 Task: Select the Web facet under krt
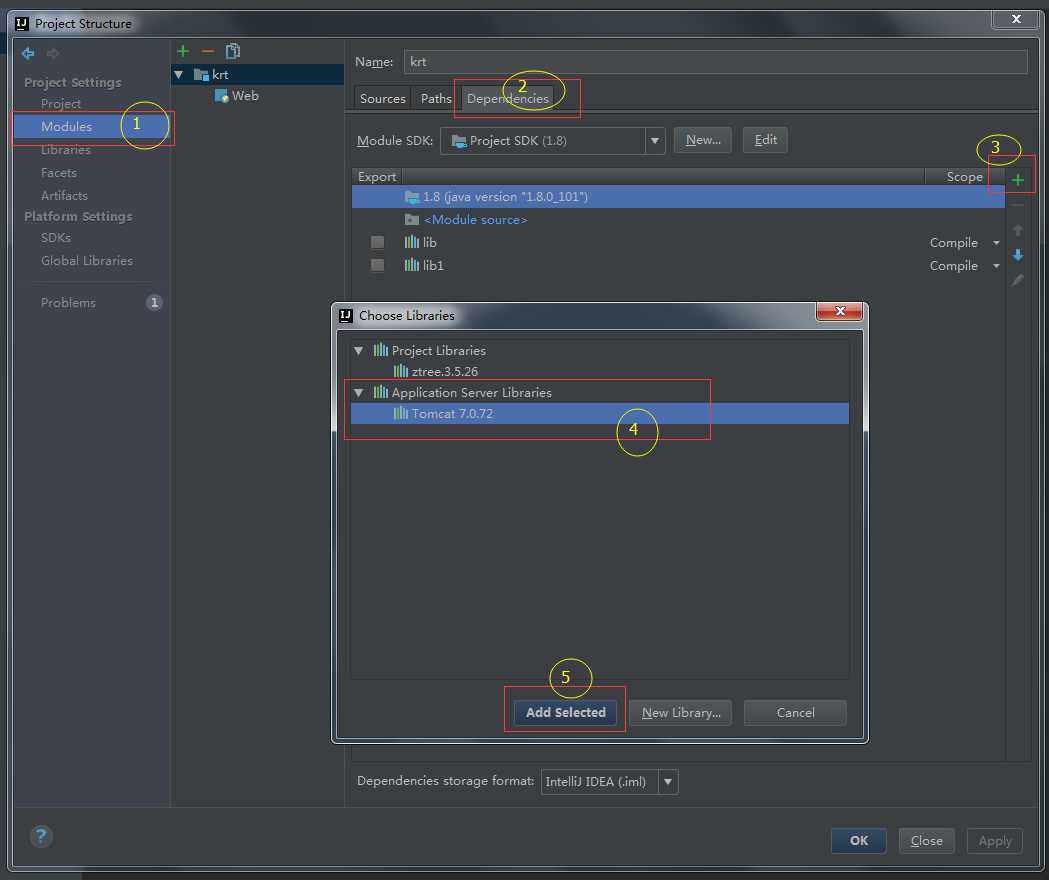click(237, 96)
